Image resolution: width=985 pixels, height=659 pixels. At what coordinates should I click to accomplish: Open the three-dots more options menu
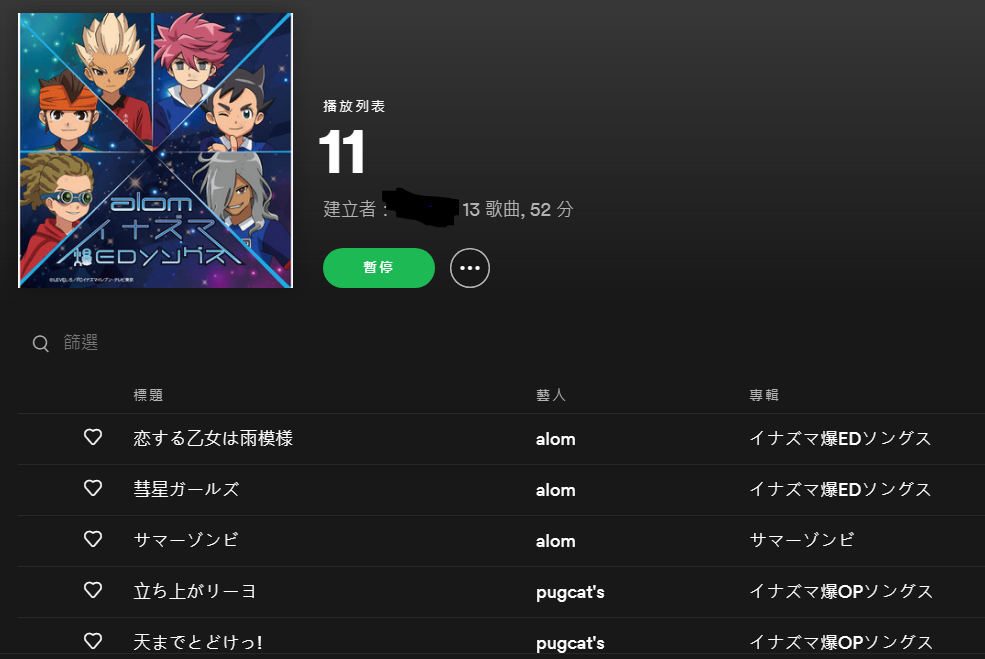[470, 268]
